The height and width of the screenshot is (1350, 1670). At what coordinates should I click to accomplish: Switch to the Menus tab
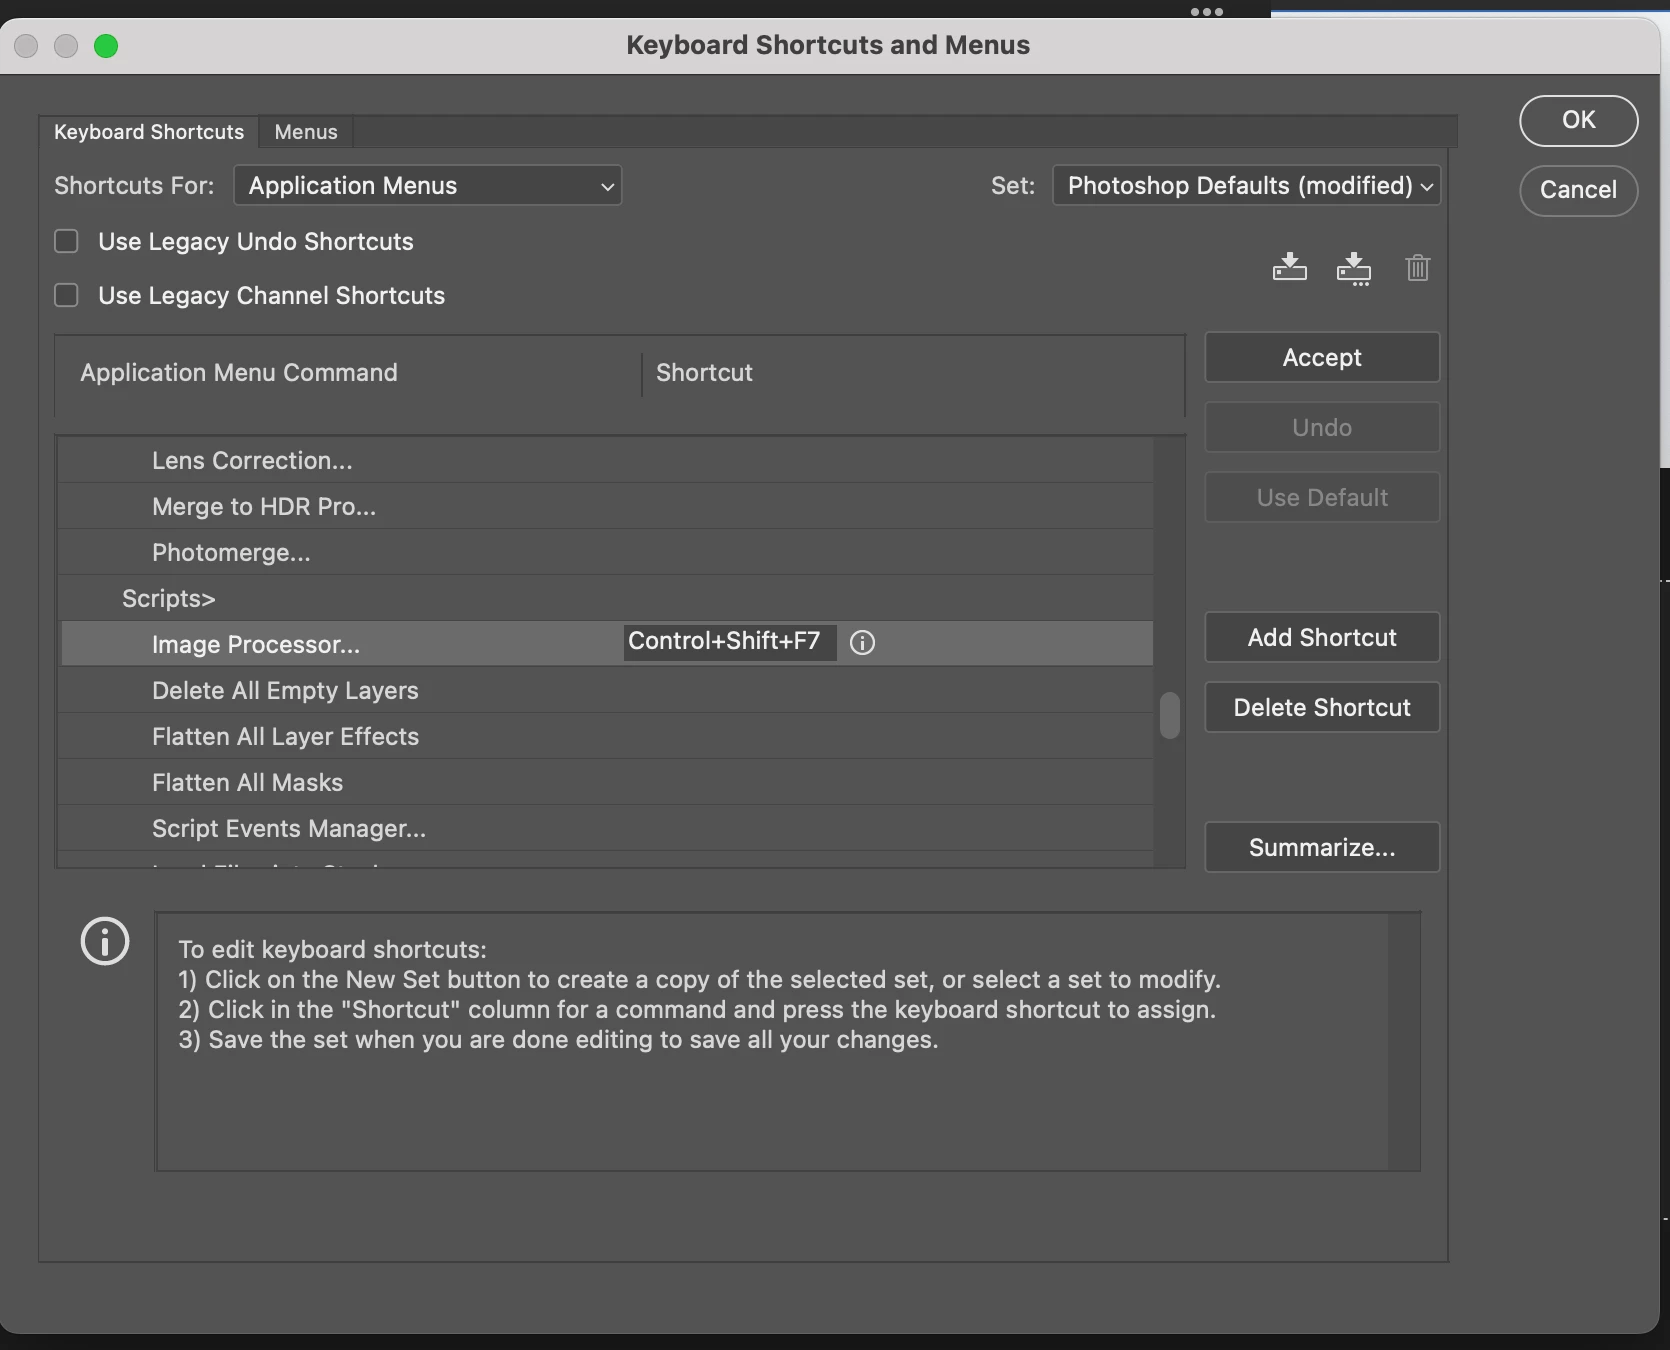click(306, 132)
